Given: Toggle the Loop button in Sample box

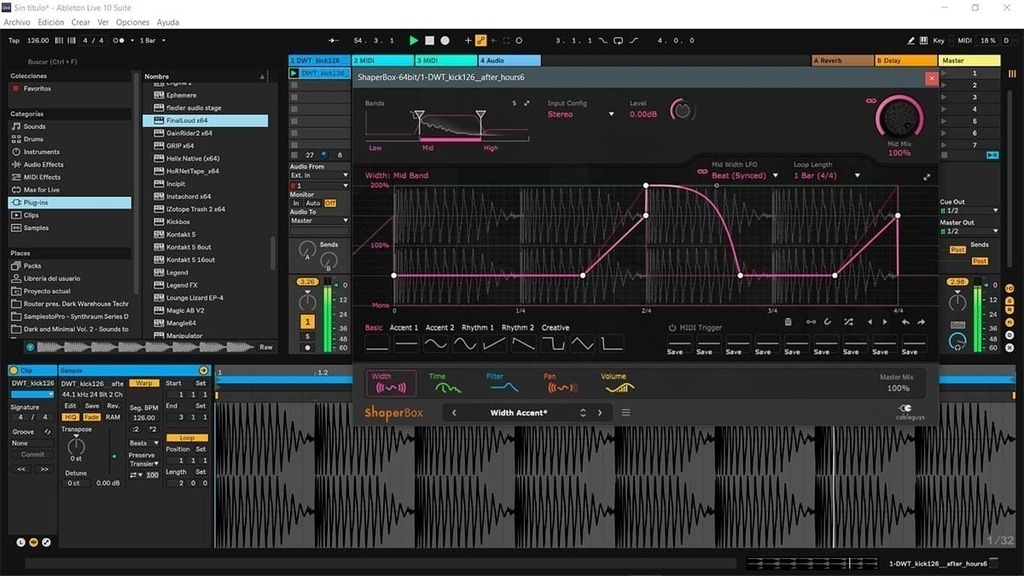Looking at the screenshot, I should (187, 438).
